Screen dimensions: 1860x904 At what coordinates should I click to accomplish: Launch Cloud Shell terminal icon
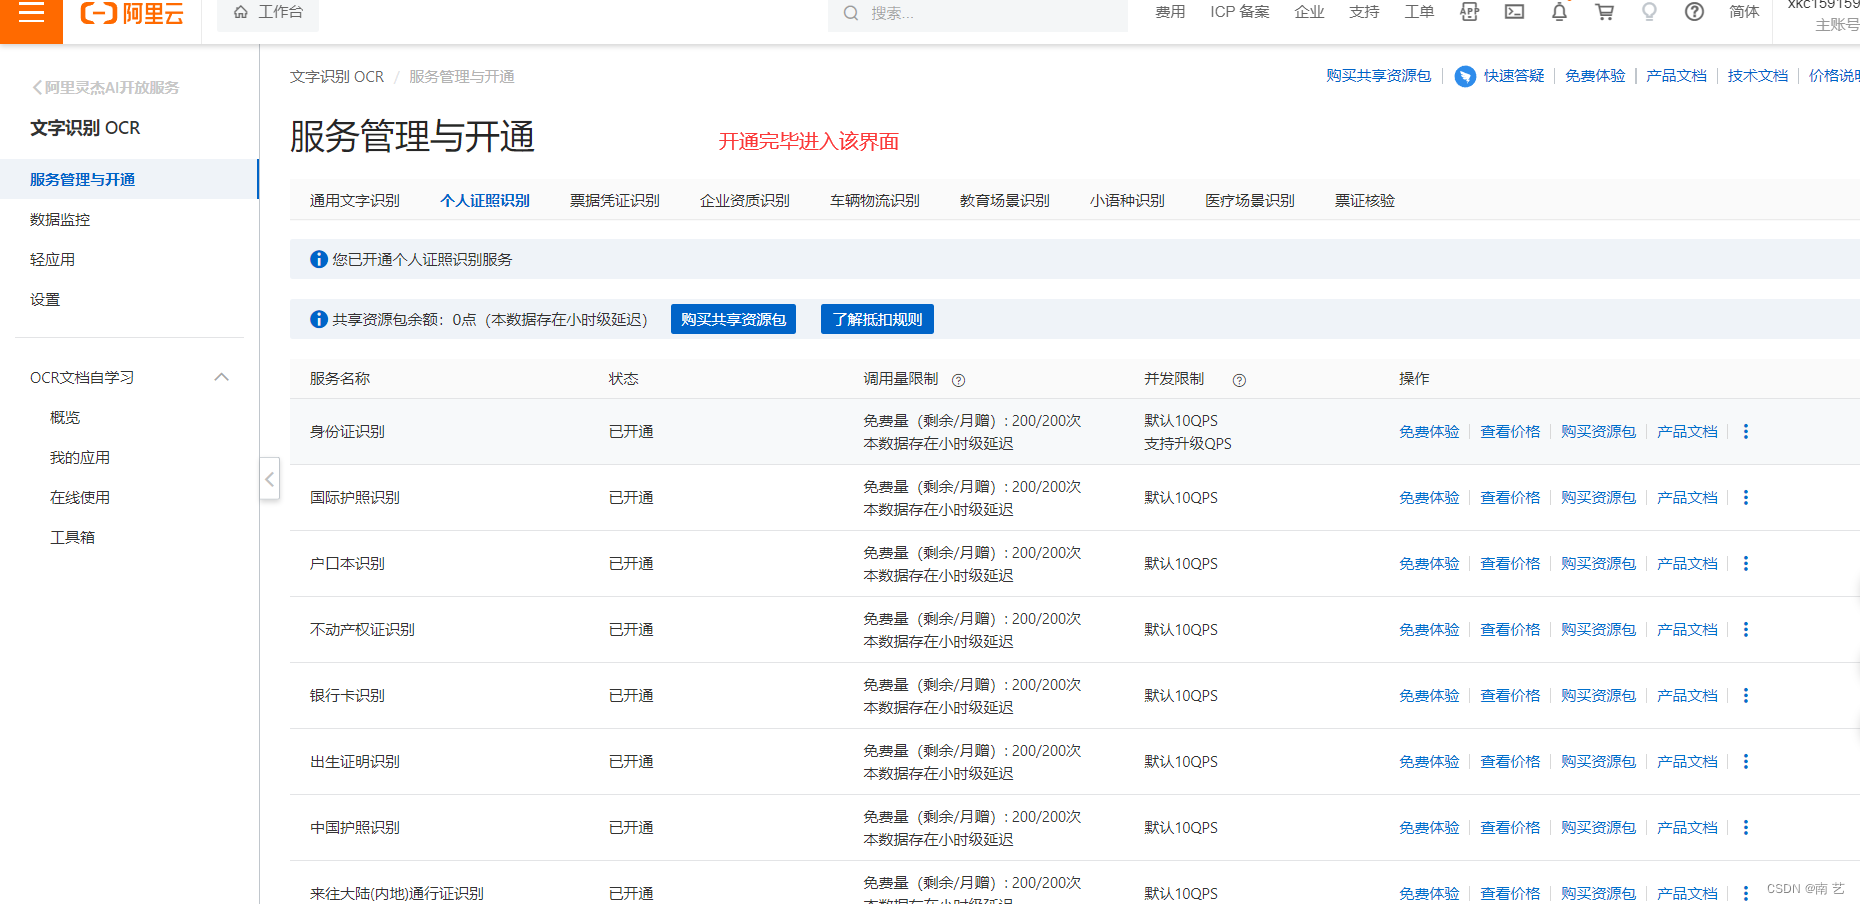tap(1515, 12)
